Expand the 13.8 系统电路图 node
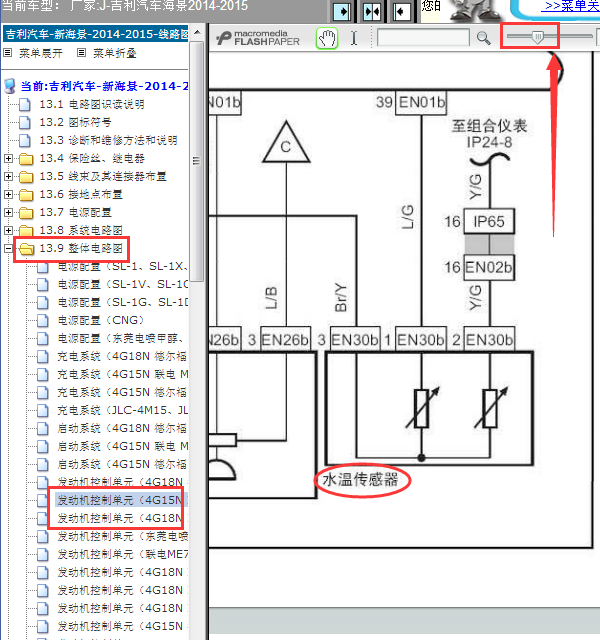The width and height of the screenshot is (600, 640). point(8,230)
